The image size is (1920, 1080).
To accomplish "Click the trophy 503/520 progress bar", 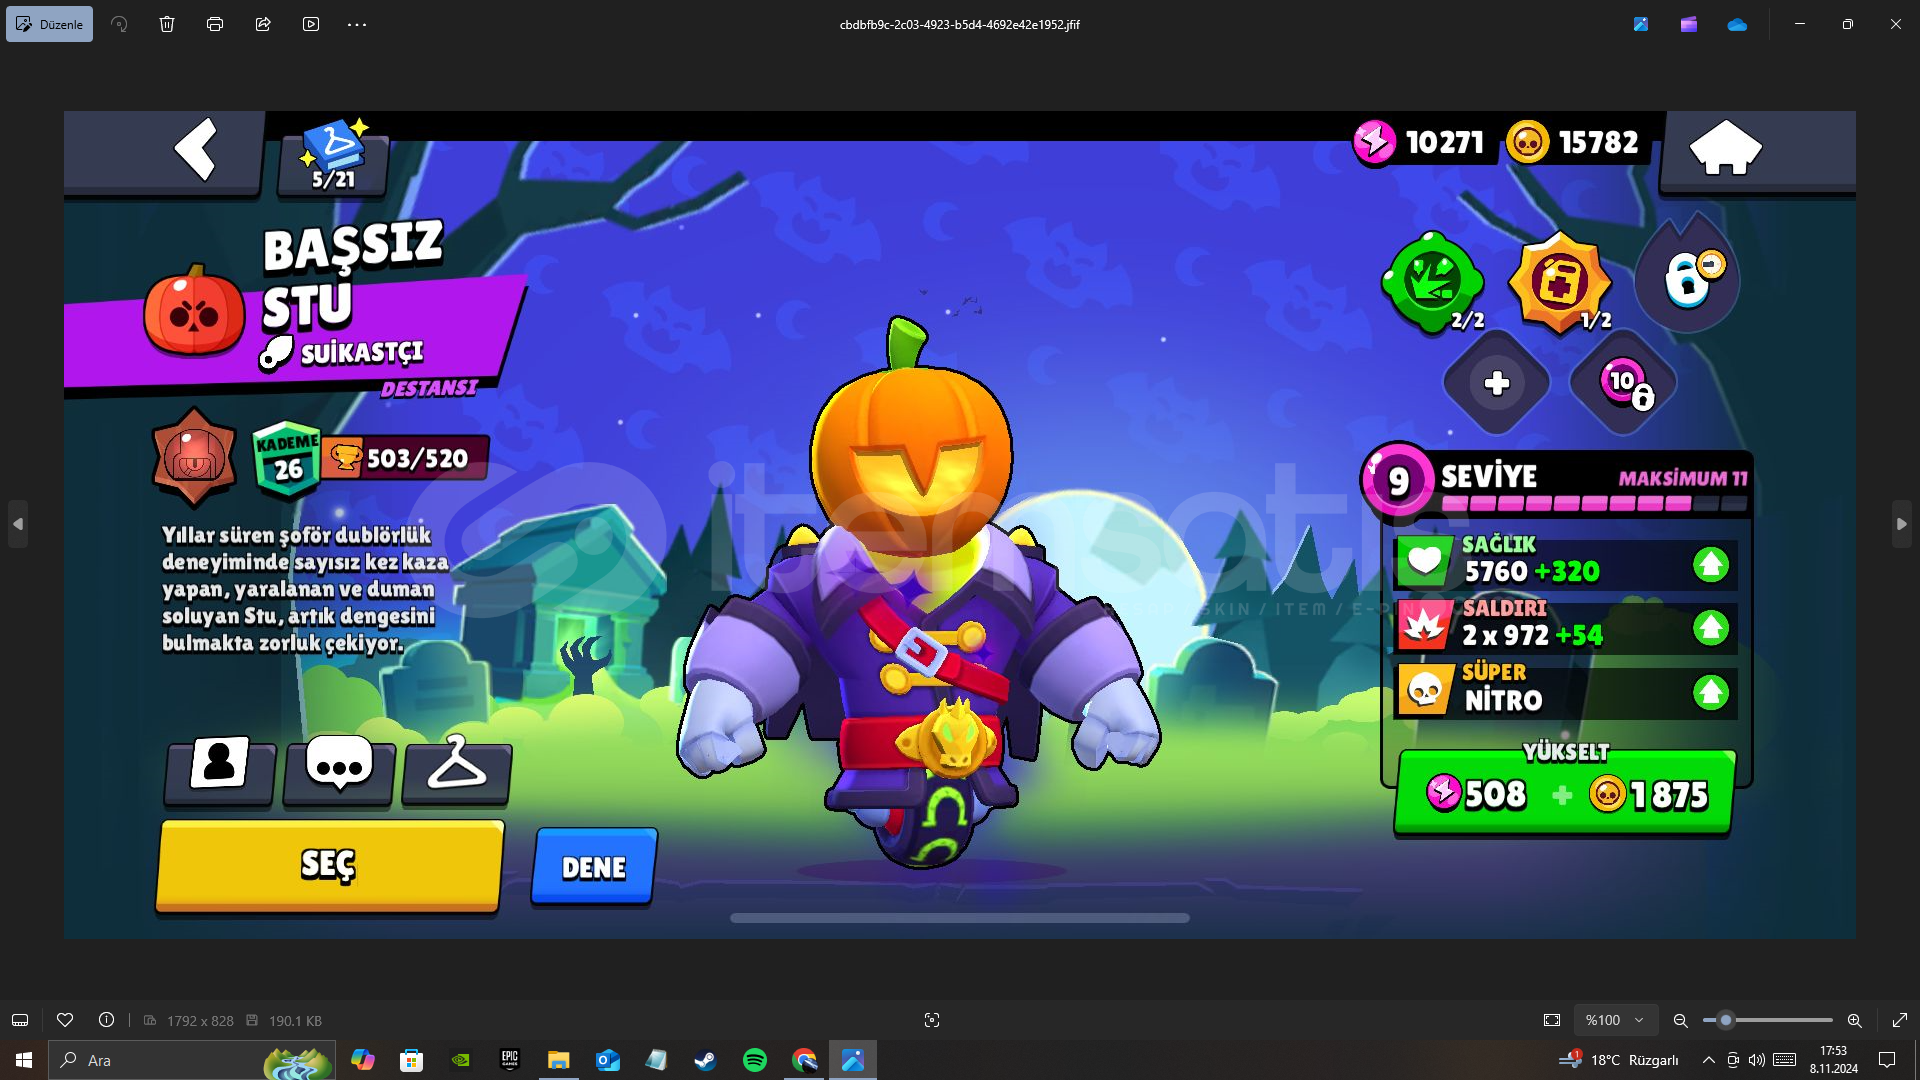I will click(405, 458).
